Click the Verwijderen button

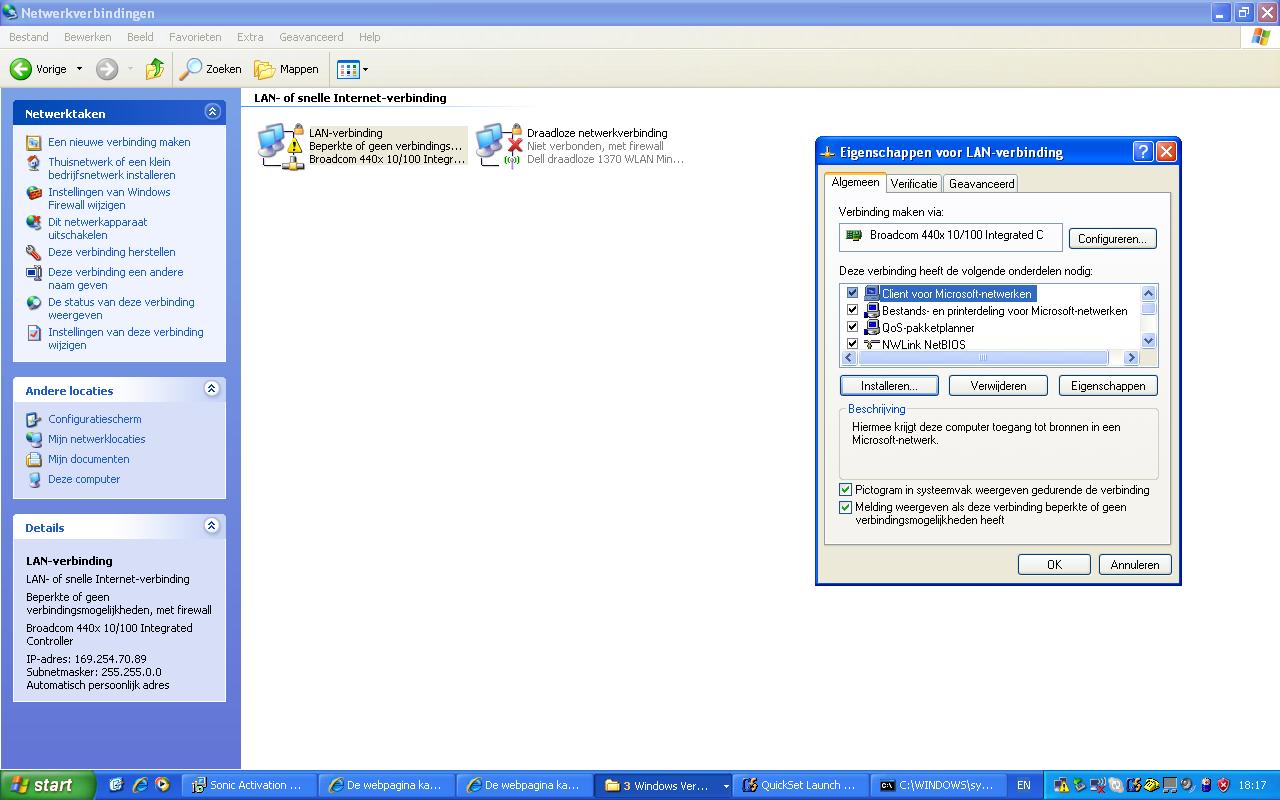point(998,386)
